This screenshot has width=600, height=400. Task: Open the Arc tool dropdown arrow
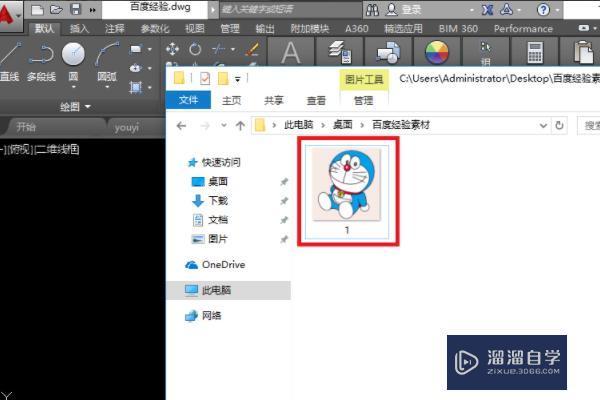(x=107, y=87)
